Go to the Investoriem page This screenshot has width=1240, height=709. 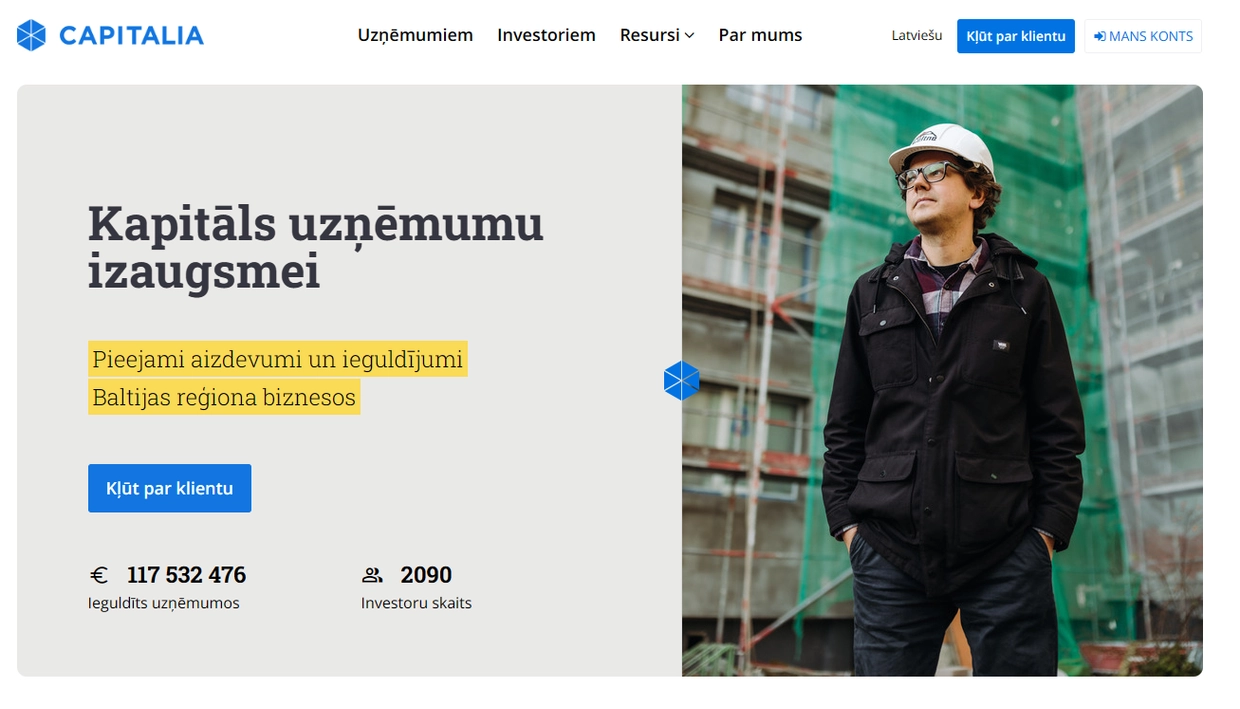click(x=546, y=35)
